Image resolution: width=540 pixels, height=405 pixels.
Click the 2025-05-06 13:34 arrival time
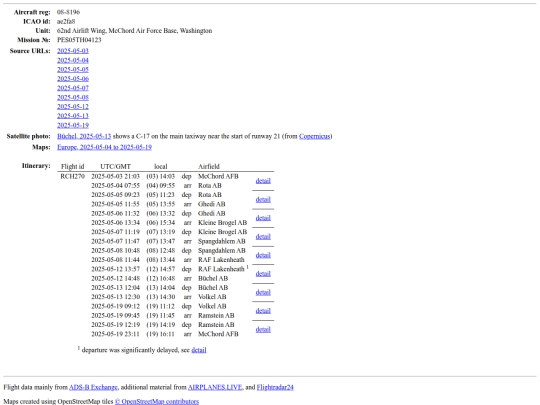(x=115, y=223)
